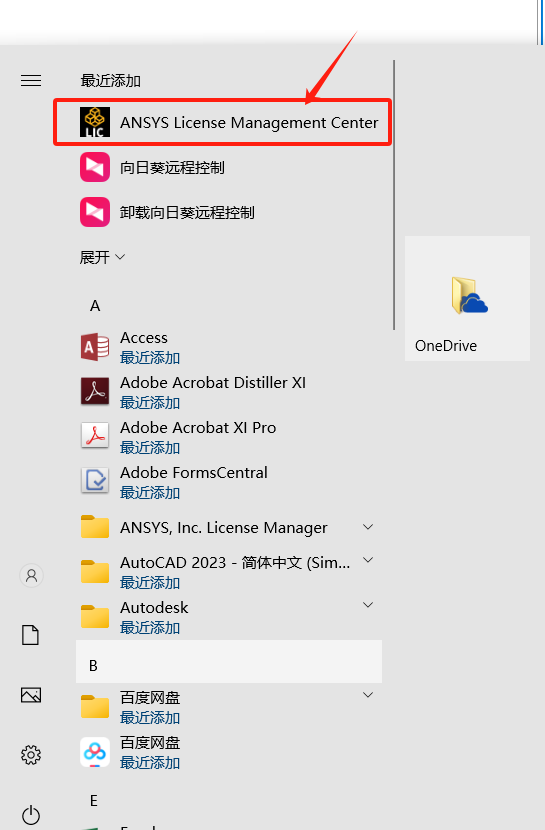This screenshot has width=545, height=830.
Task: Expand the Autodesk folder chevron
Action: click(x=368, y=605)
